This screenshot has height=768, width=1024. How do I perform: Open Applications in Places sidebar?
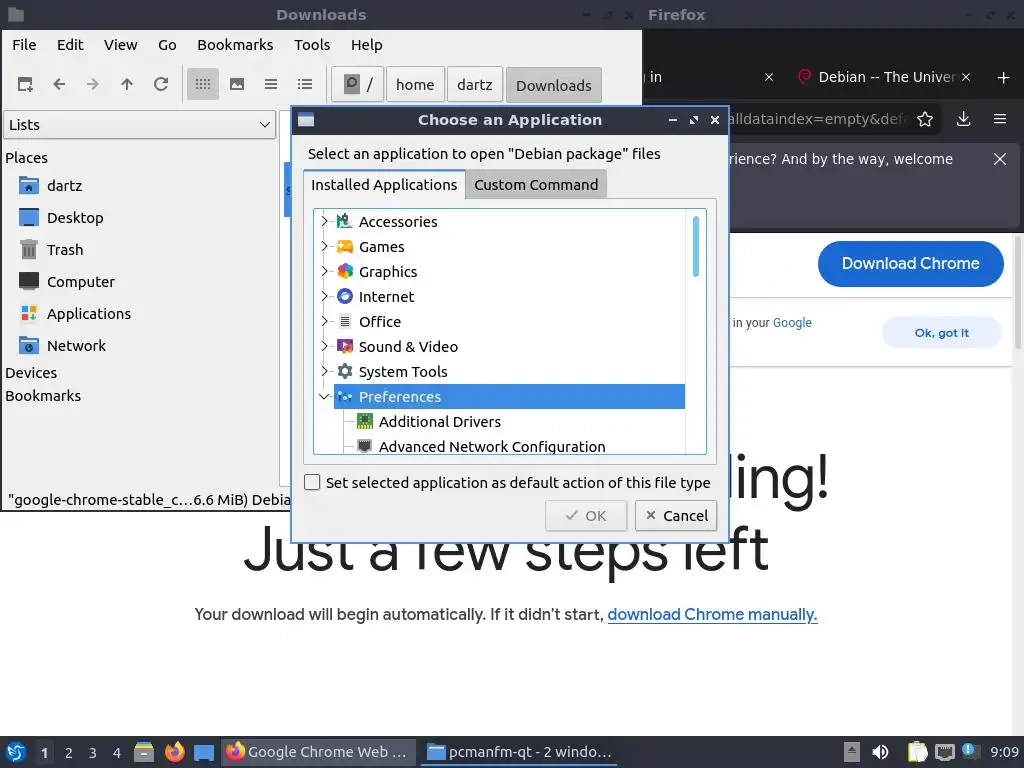pos(89,314)
